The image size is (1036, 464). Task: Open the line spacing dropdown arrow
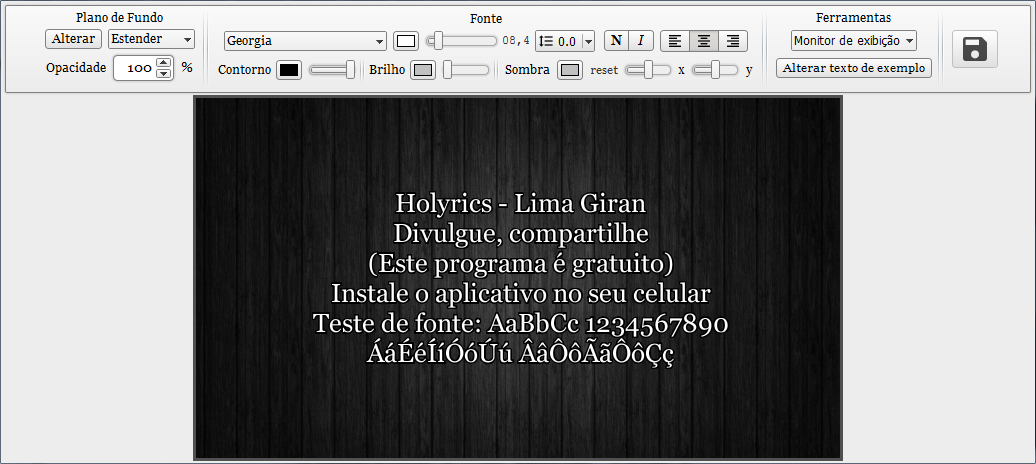point(588,41)
